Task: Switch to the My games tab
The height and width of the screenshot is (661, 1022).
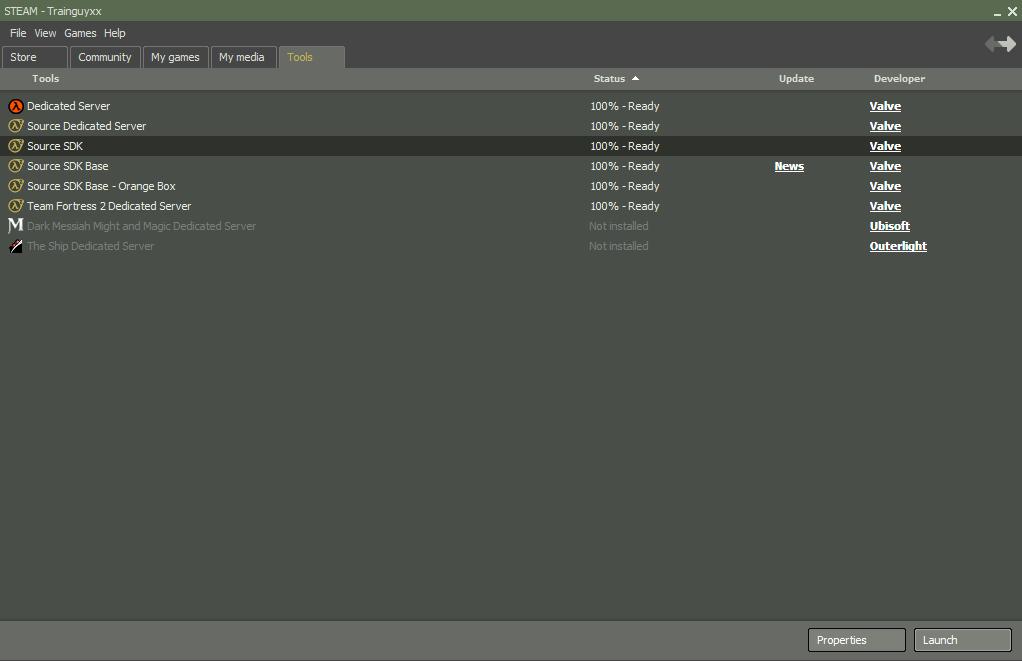Action: pos(175,57)
